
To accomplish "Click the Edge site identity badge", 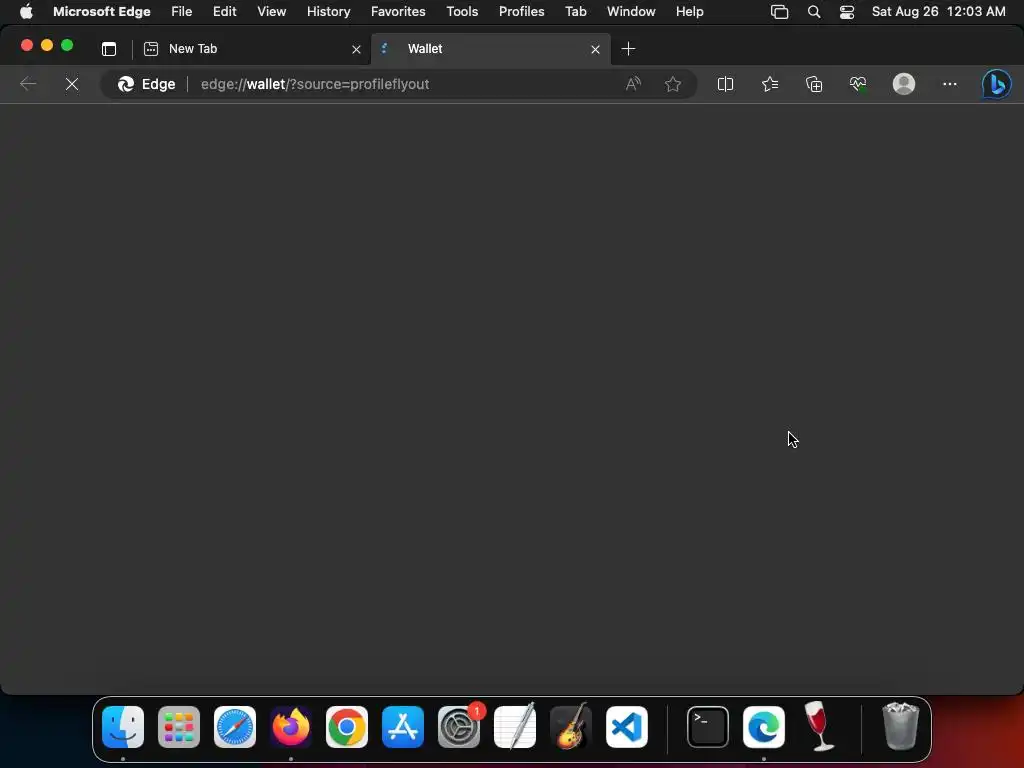I will pyautogui.click(x=146, y=84).
